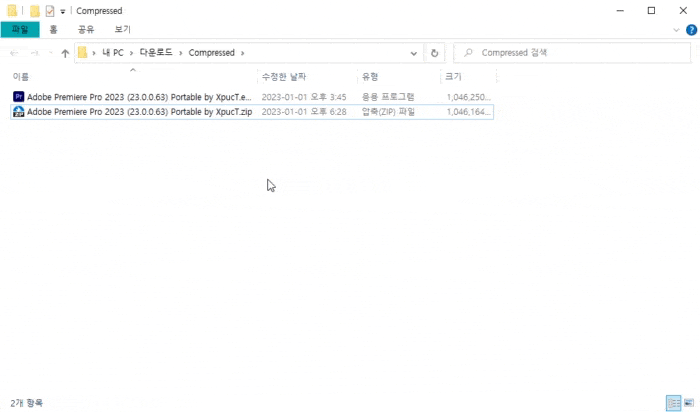Click the 1,046,250 size cell

point(468,97)
